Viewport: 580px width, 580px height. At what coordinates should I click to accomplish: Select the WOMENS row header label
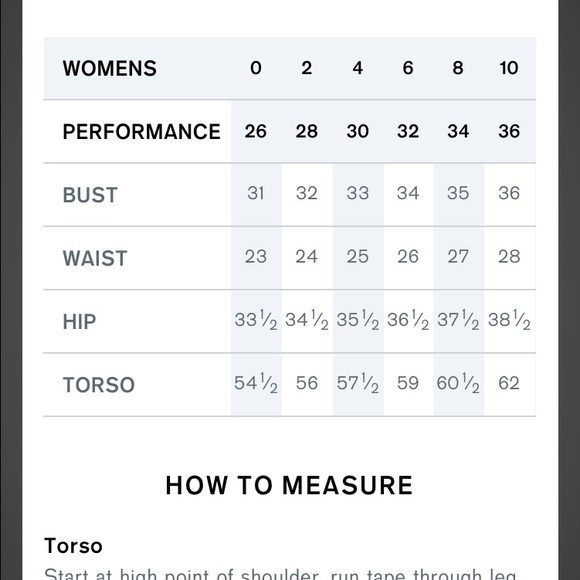(109, 68)
